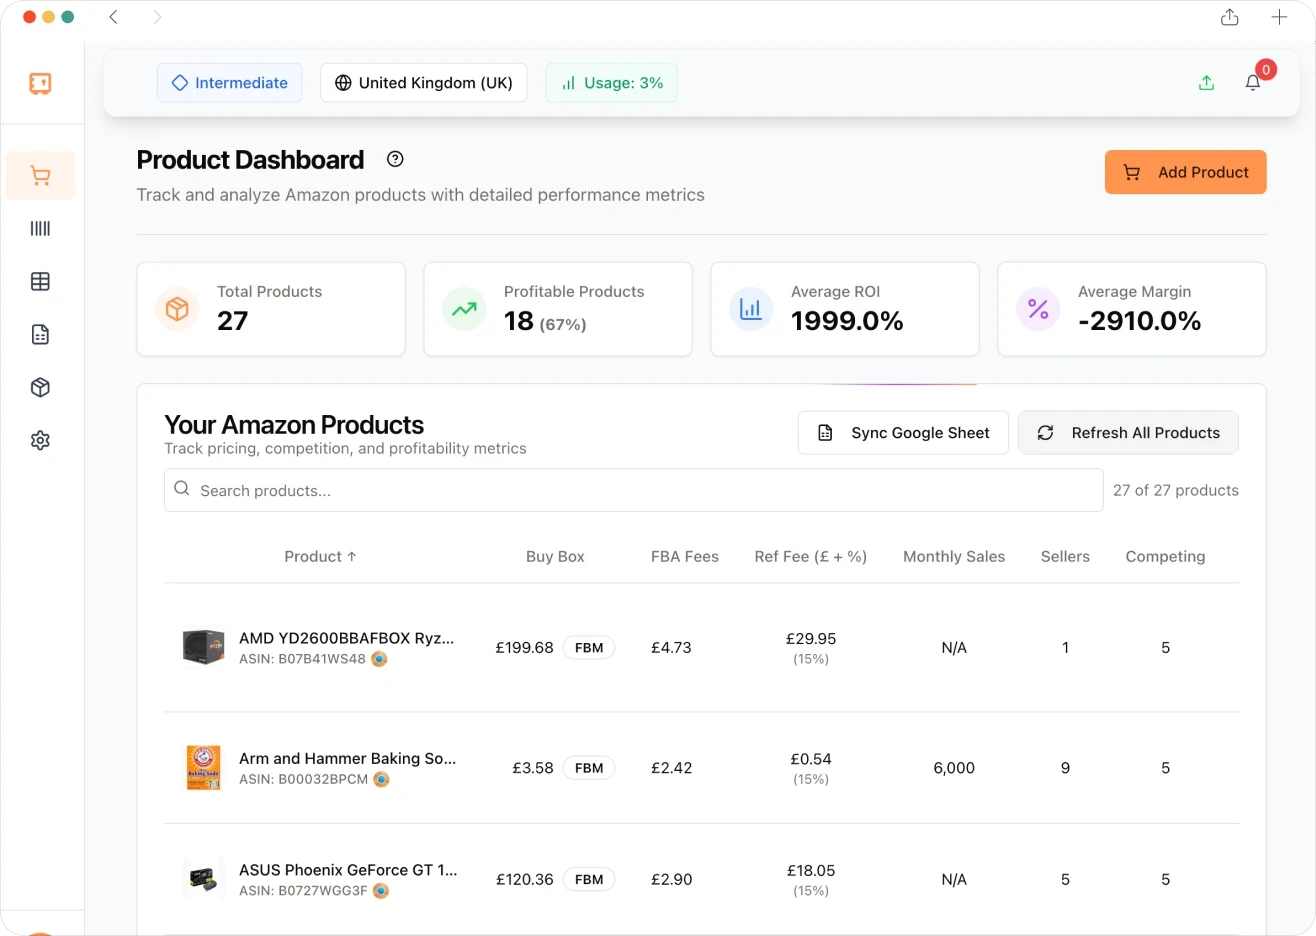The height and width of the screenshot is (936, 1316).
Task: Sort by the Sellers column header
Action: (1065, 557)
